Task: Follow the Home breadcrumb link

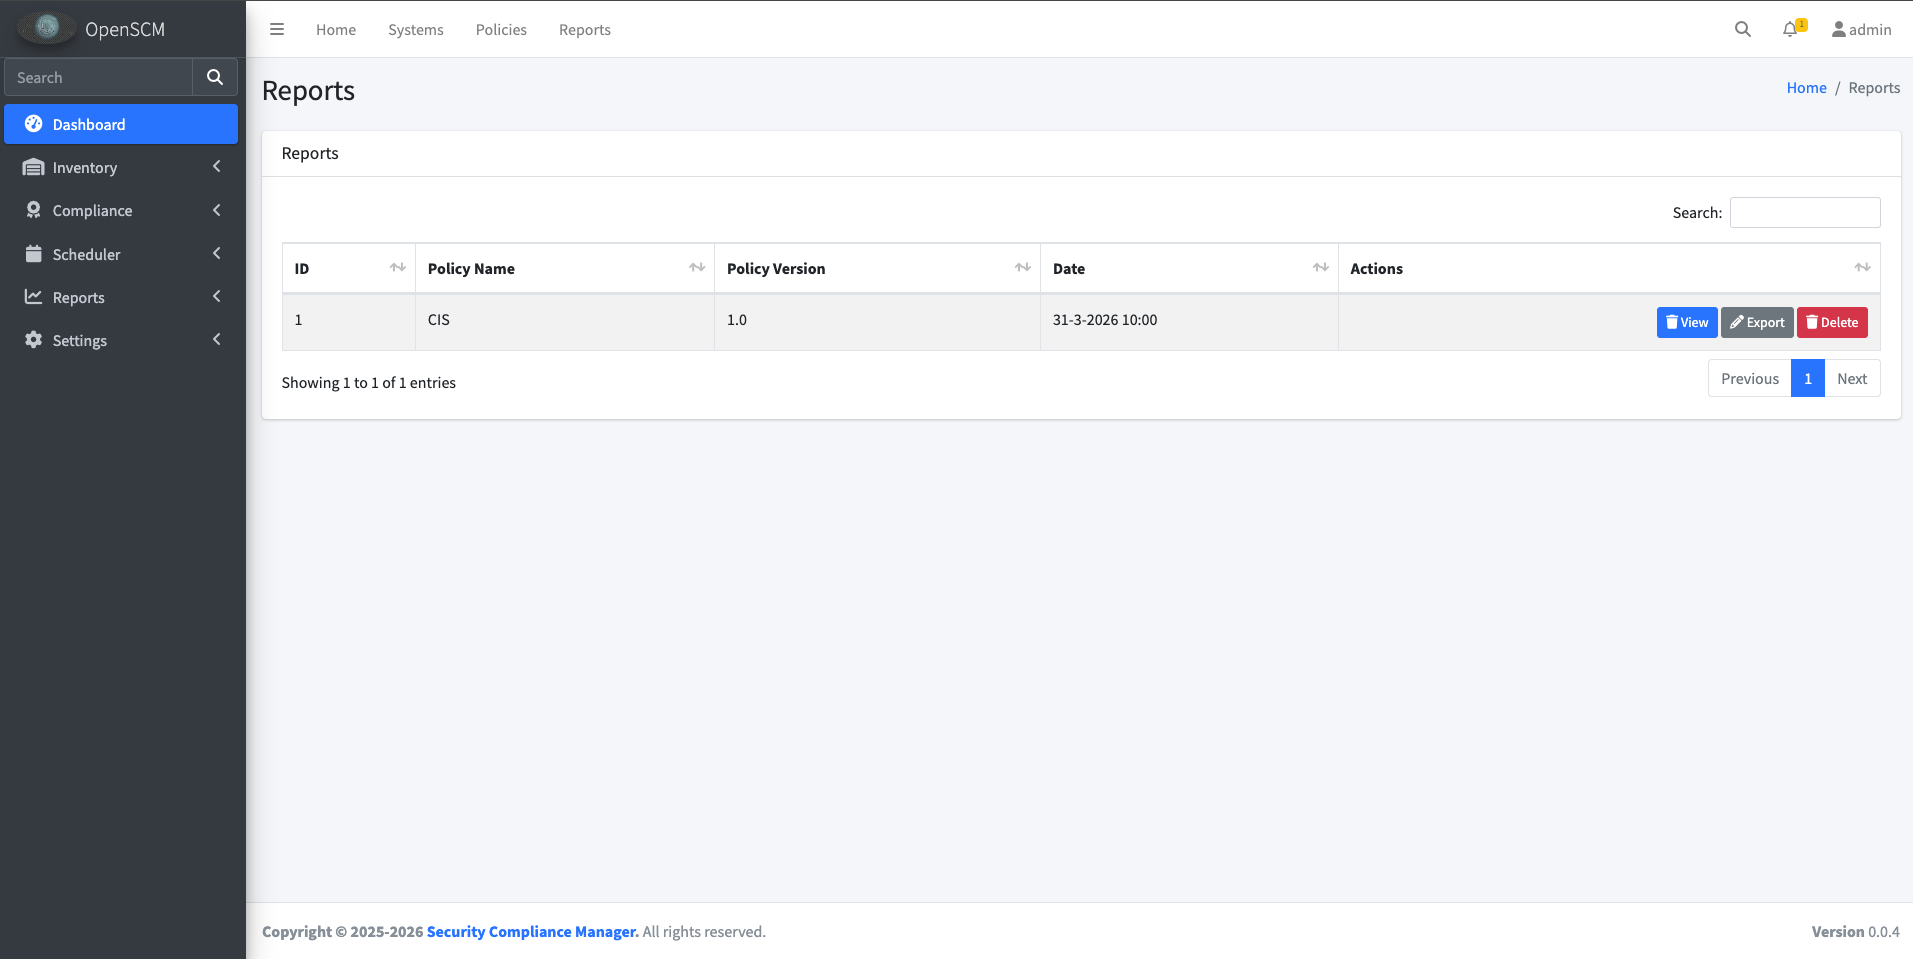Action: (x=1806, y=88)
